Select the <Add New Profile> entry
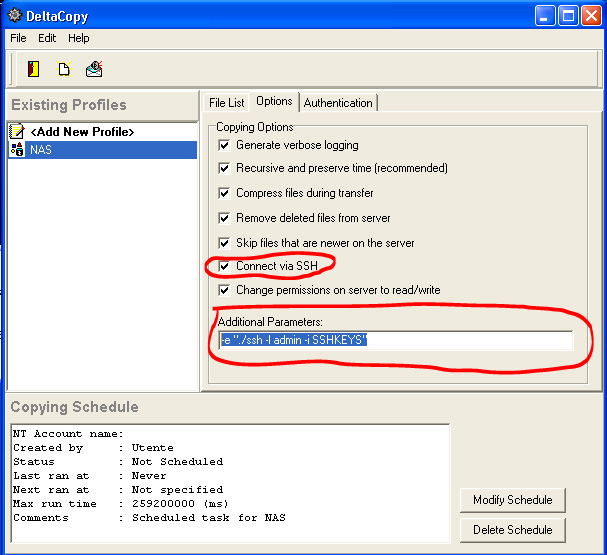The image size is (607, 555). click(82, 132)
